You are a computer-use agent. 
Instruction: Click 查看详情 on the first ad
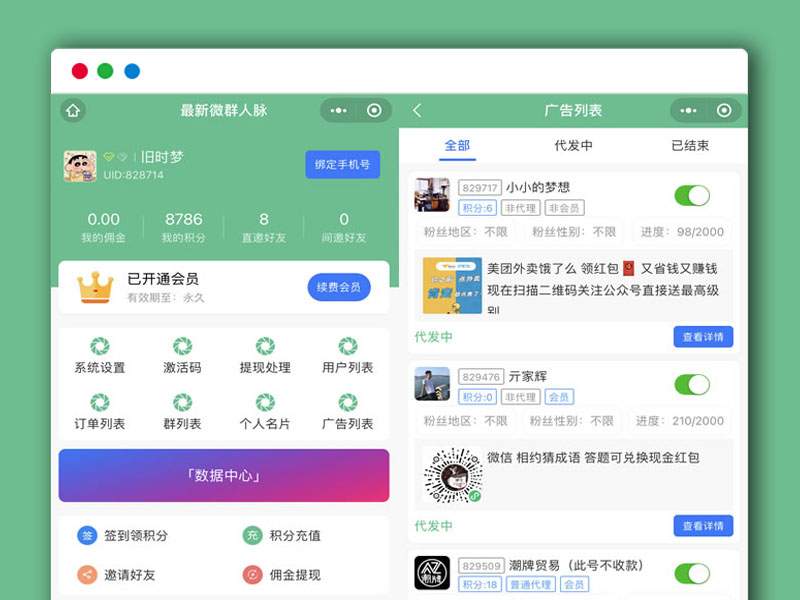[x=703, y=336]
